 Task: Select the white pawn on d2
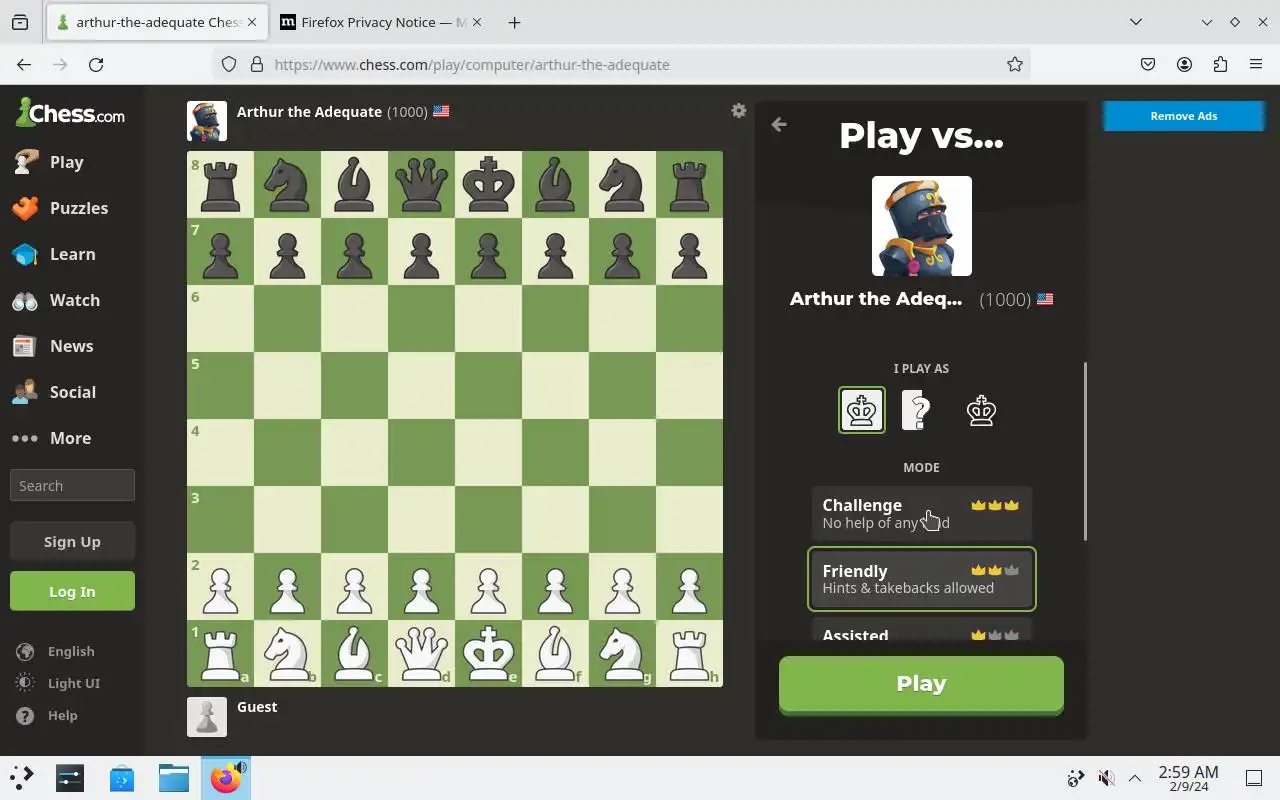[x=421, y=586]
